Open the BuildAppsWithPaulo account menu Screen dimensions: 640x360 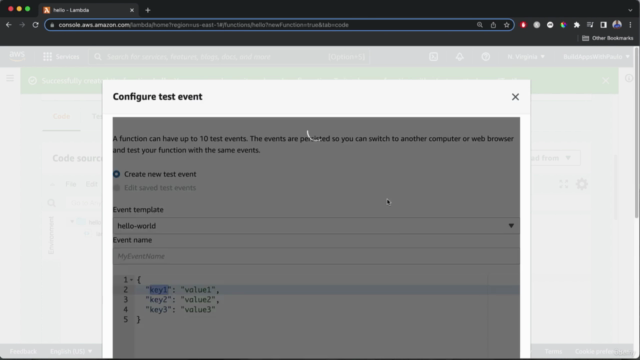point(596,57)
